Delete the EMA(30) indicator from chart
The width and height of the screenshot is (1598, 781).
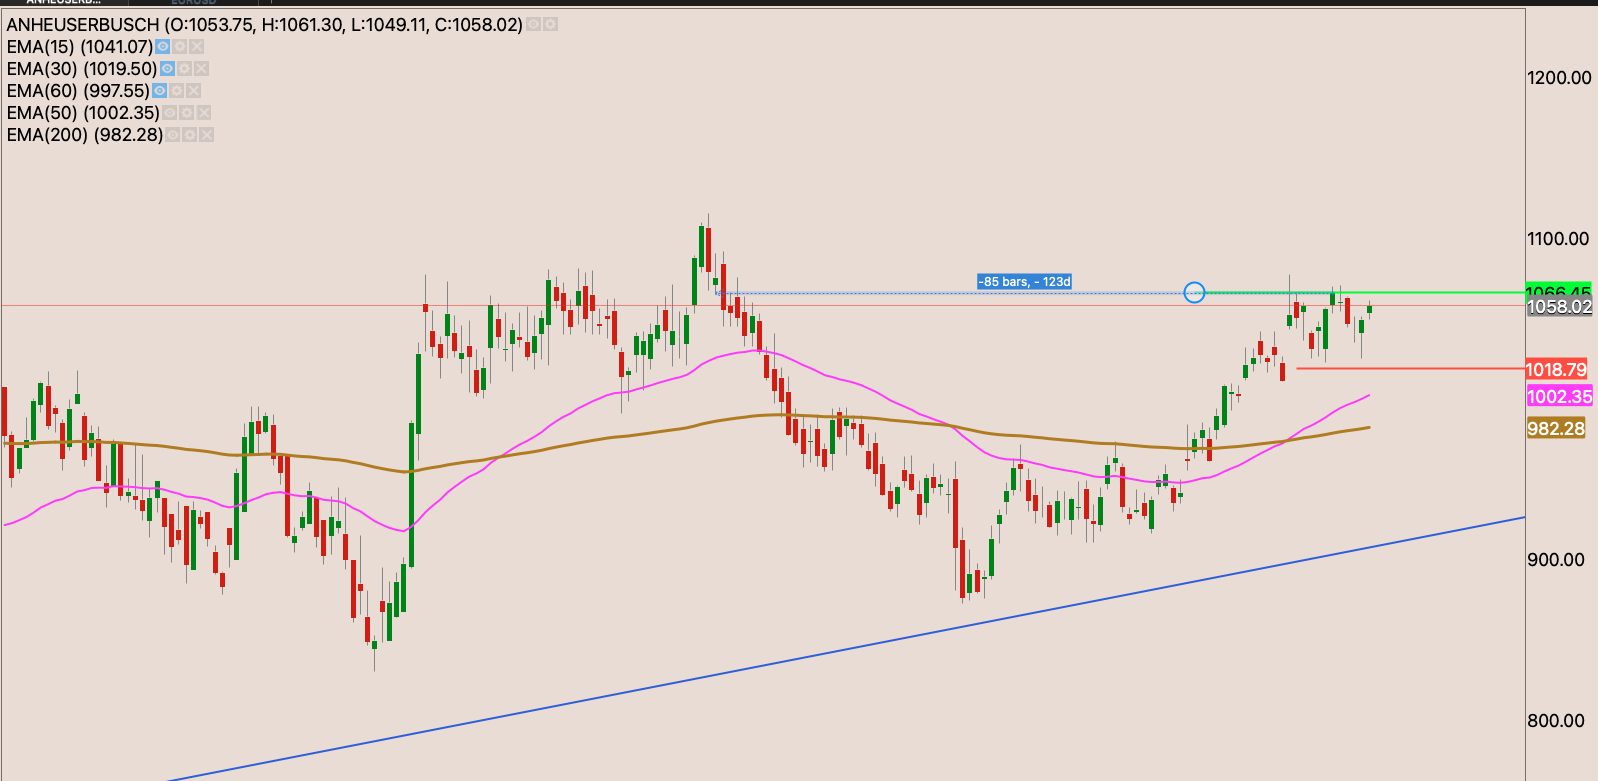point(202,69)
